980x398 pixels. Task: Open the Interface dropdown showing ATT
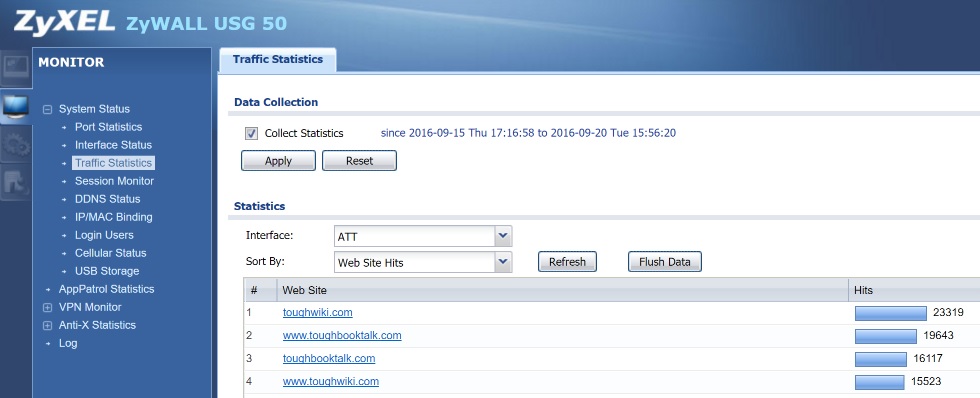pos(423,236)
